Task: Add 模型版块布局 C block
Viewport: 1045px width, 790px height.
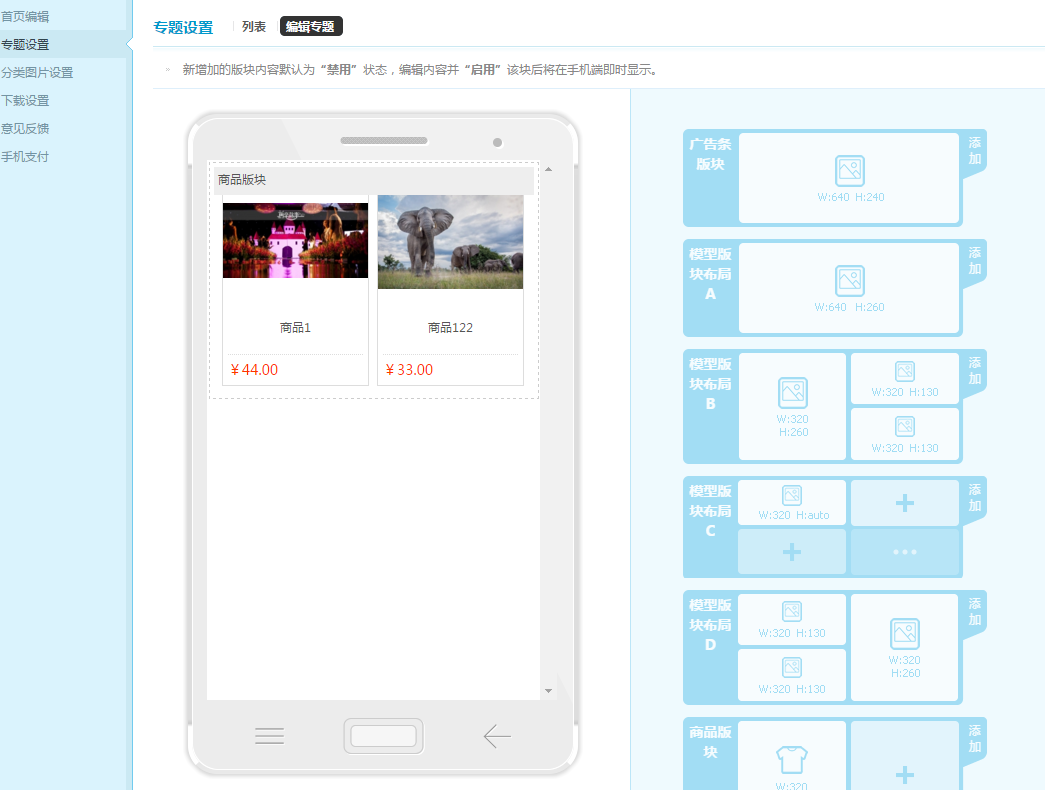Action: (974, 497)
